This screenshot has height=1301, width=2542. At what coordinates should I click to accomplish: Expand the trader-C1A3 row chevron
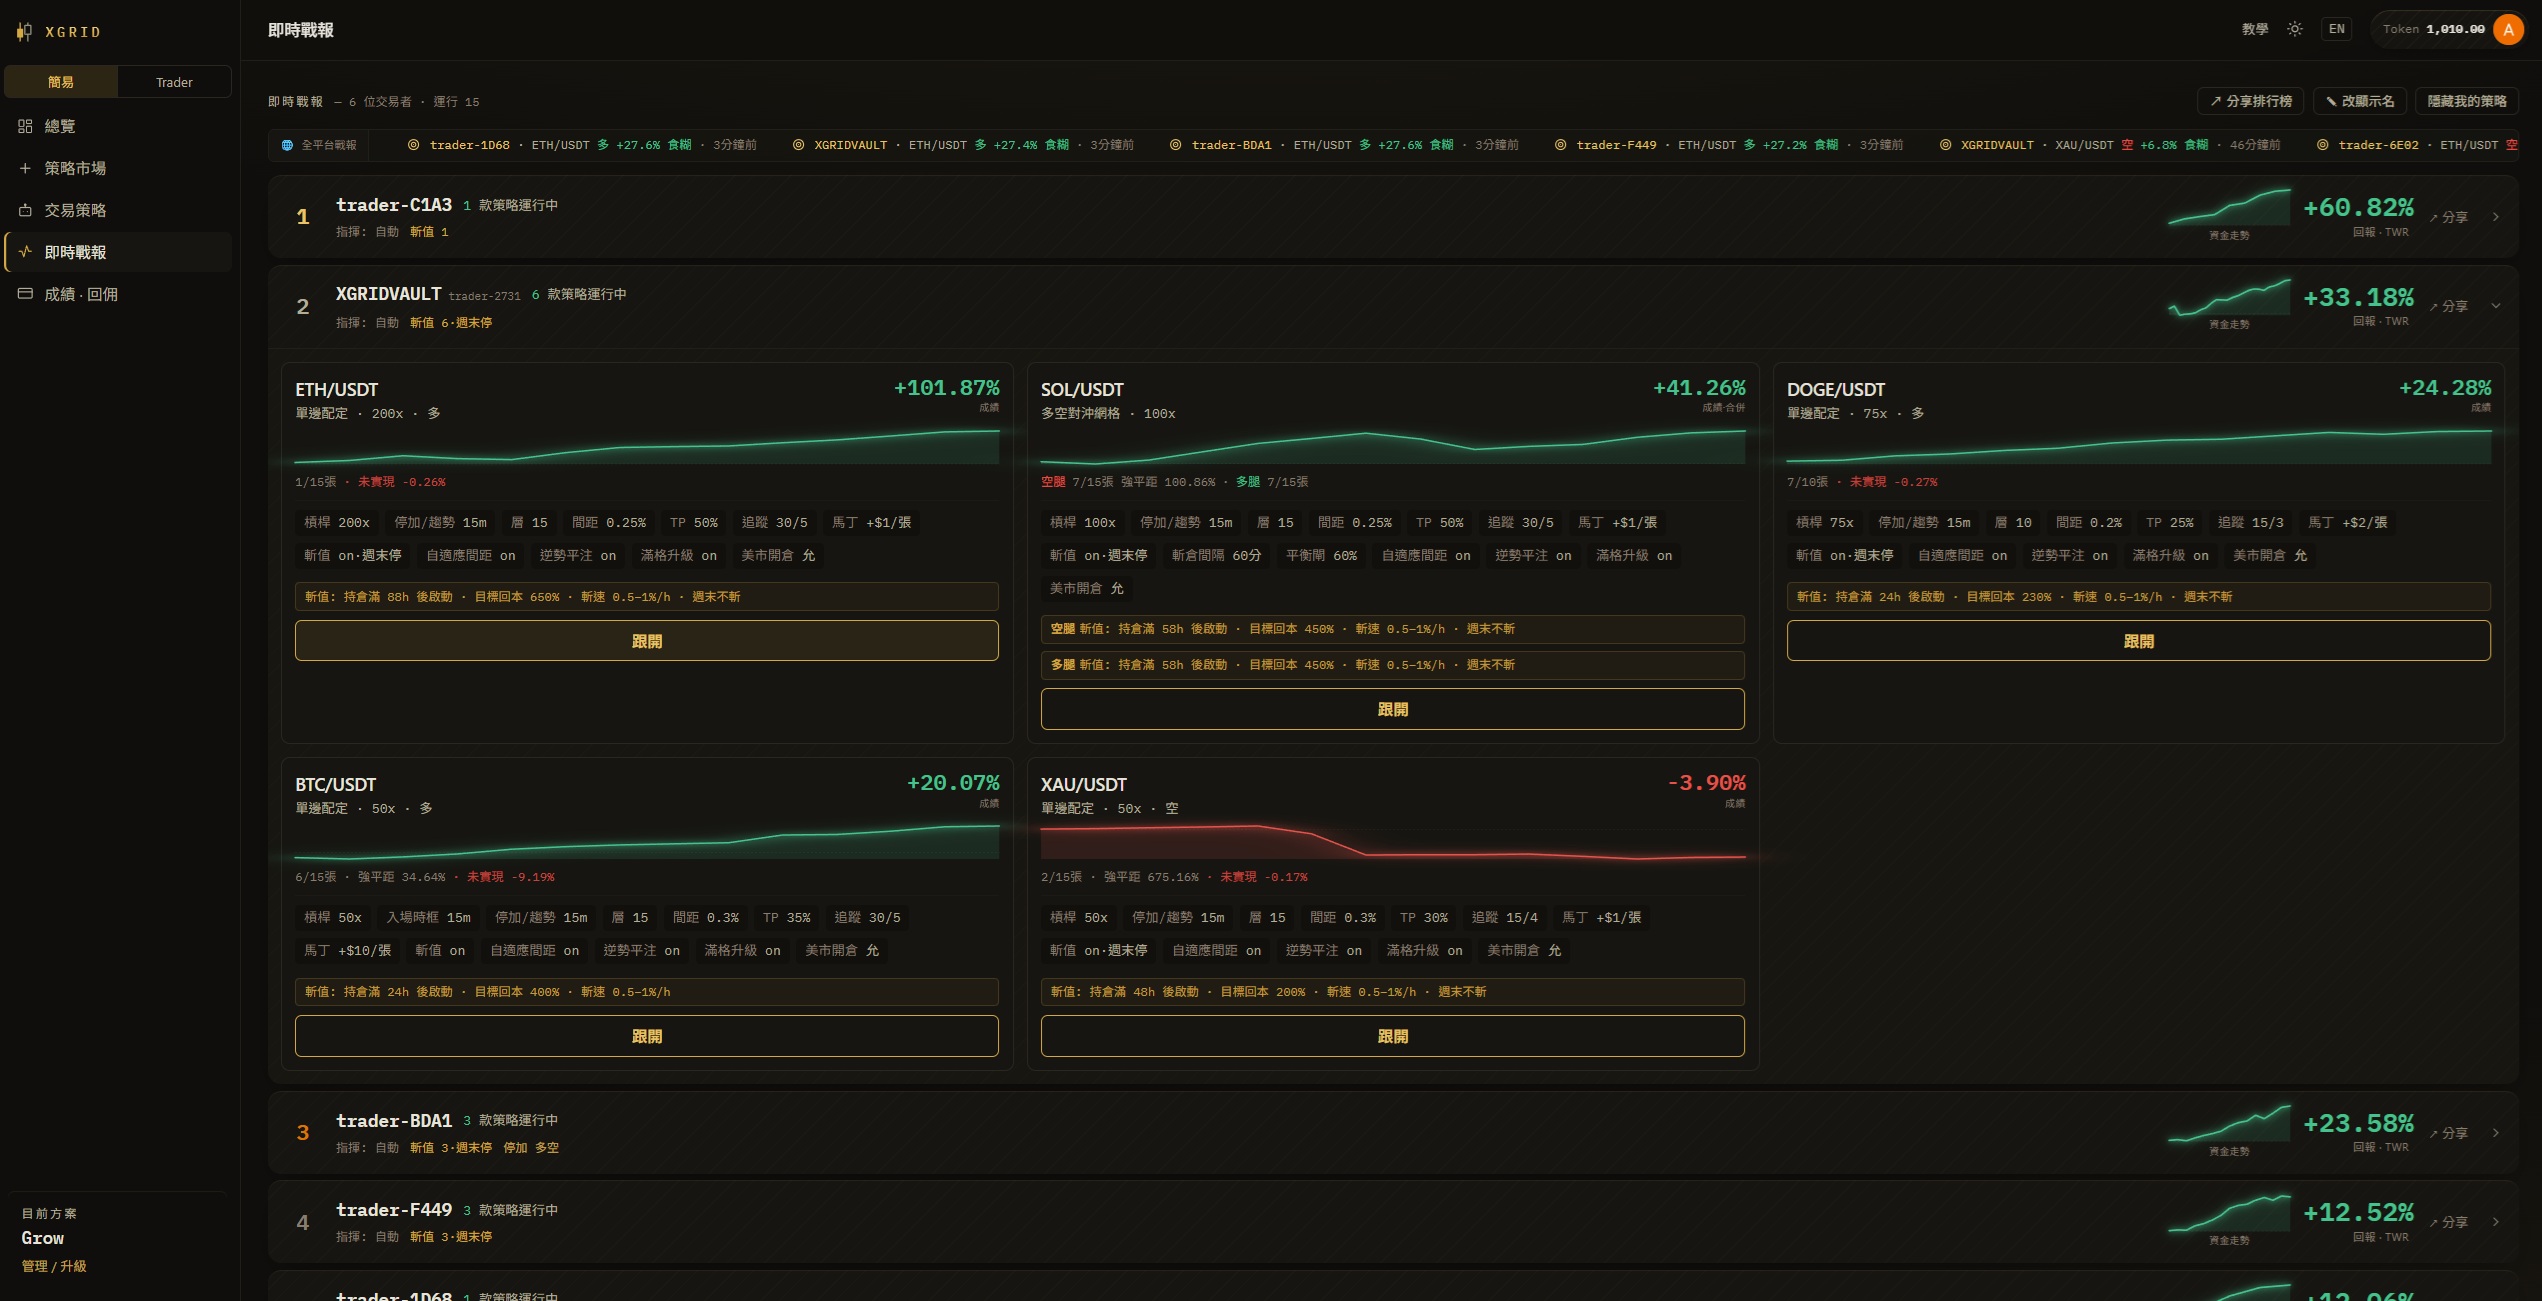2496,217
